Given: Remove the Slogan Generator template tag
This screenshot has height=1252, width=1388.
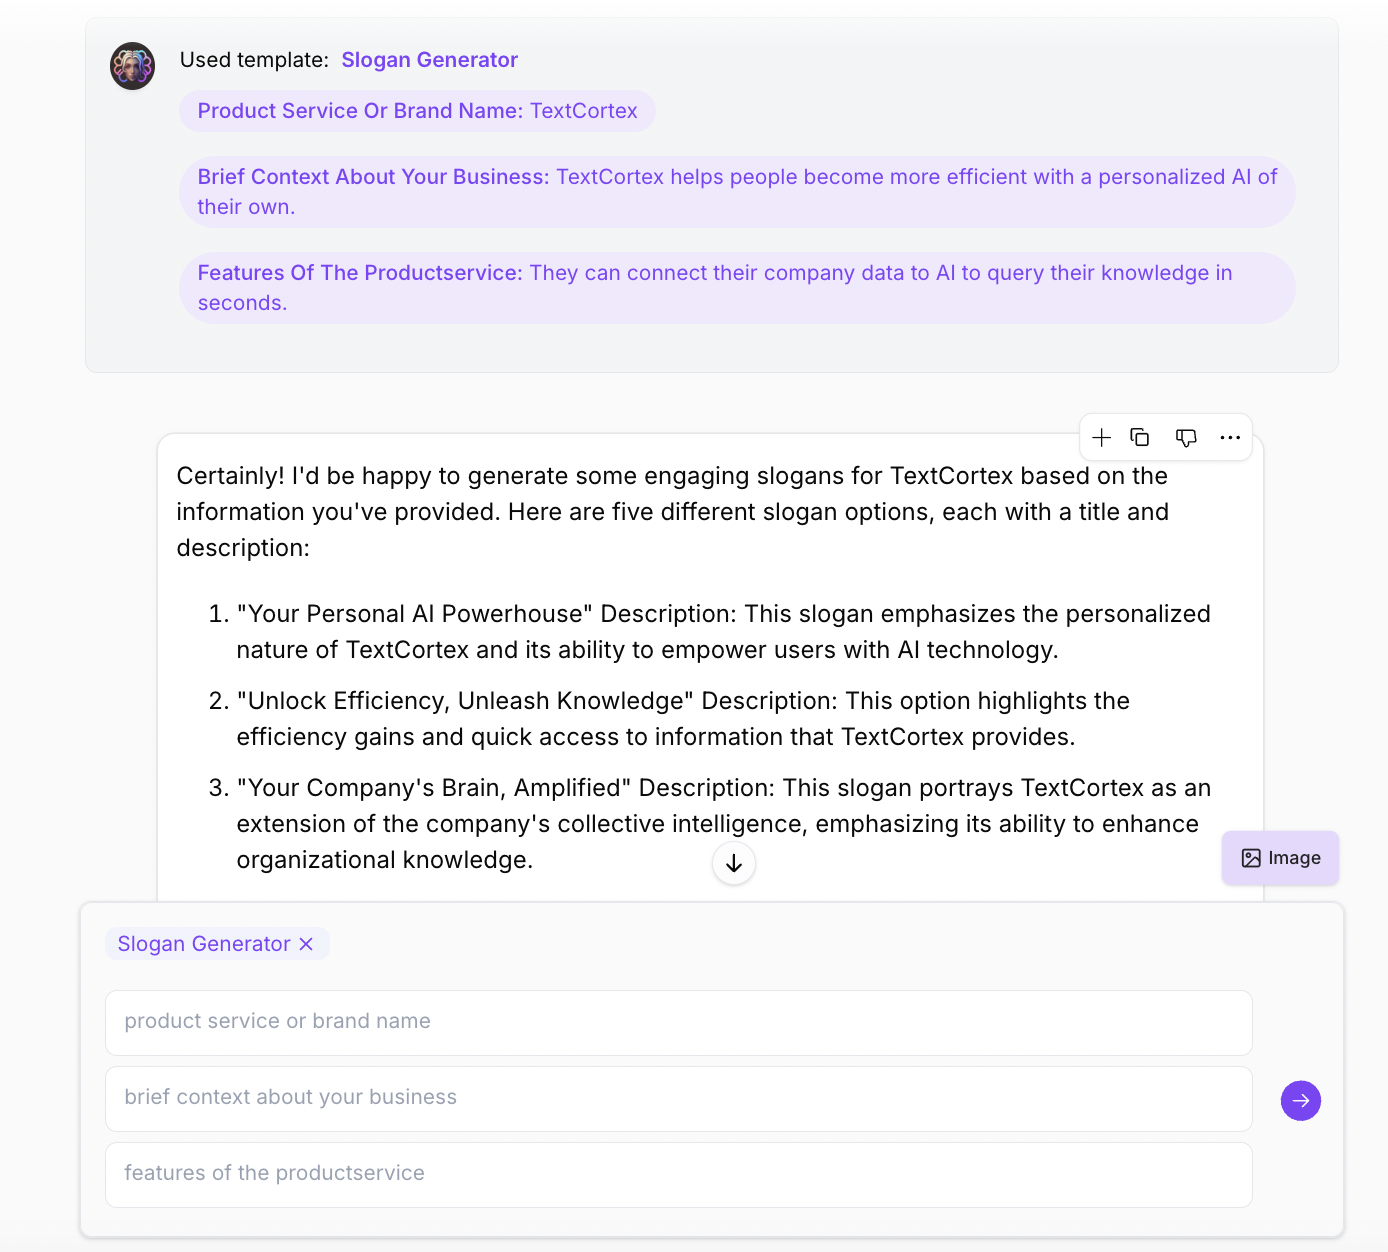Looking at the screenshot, I should tap(306, 944).
